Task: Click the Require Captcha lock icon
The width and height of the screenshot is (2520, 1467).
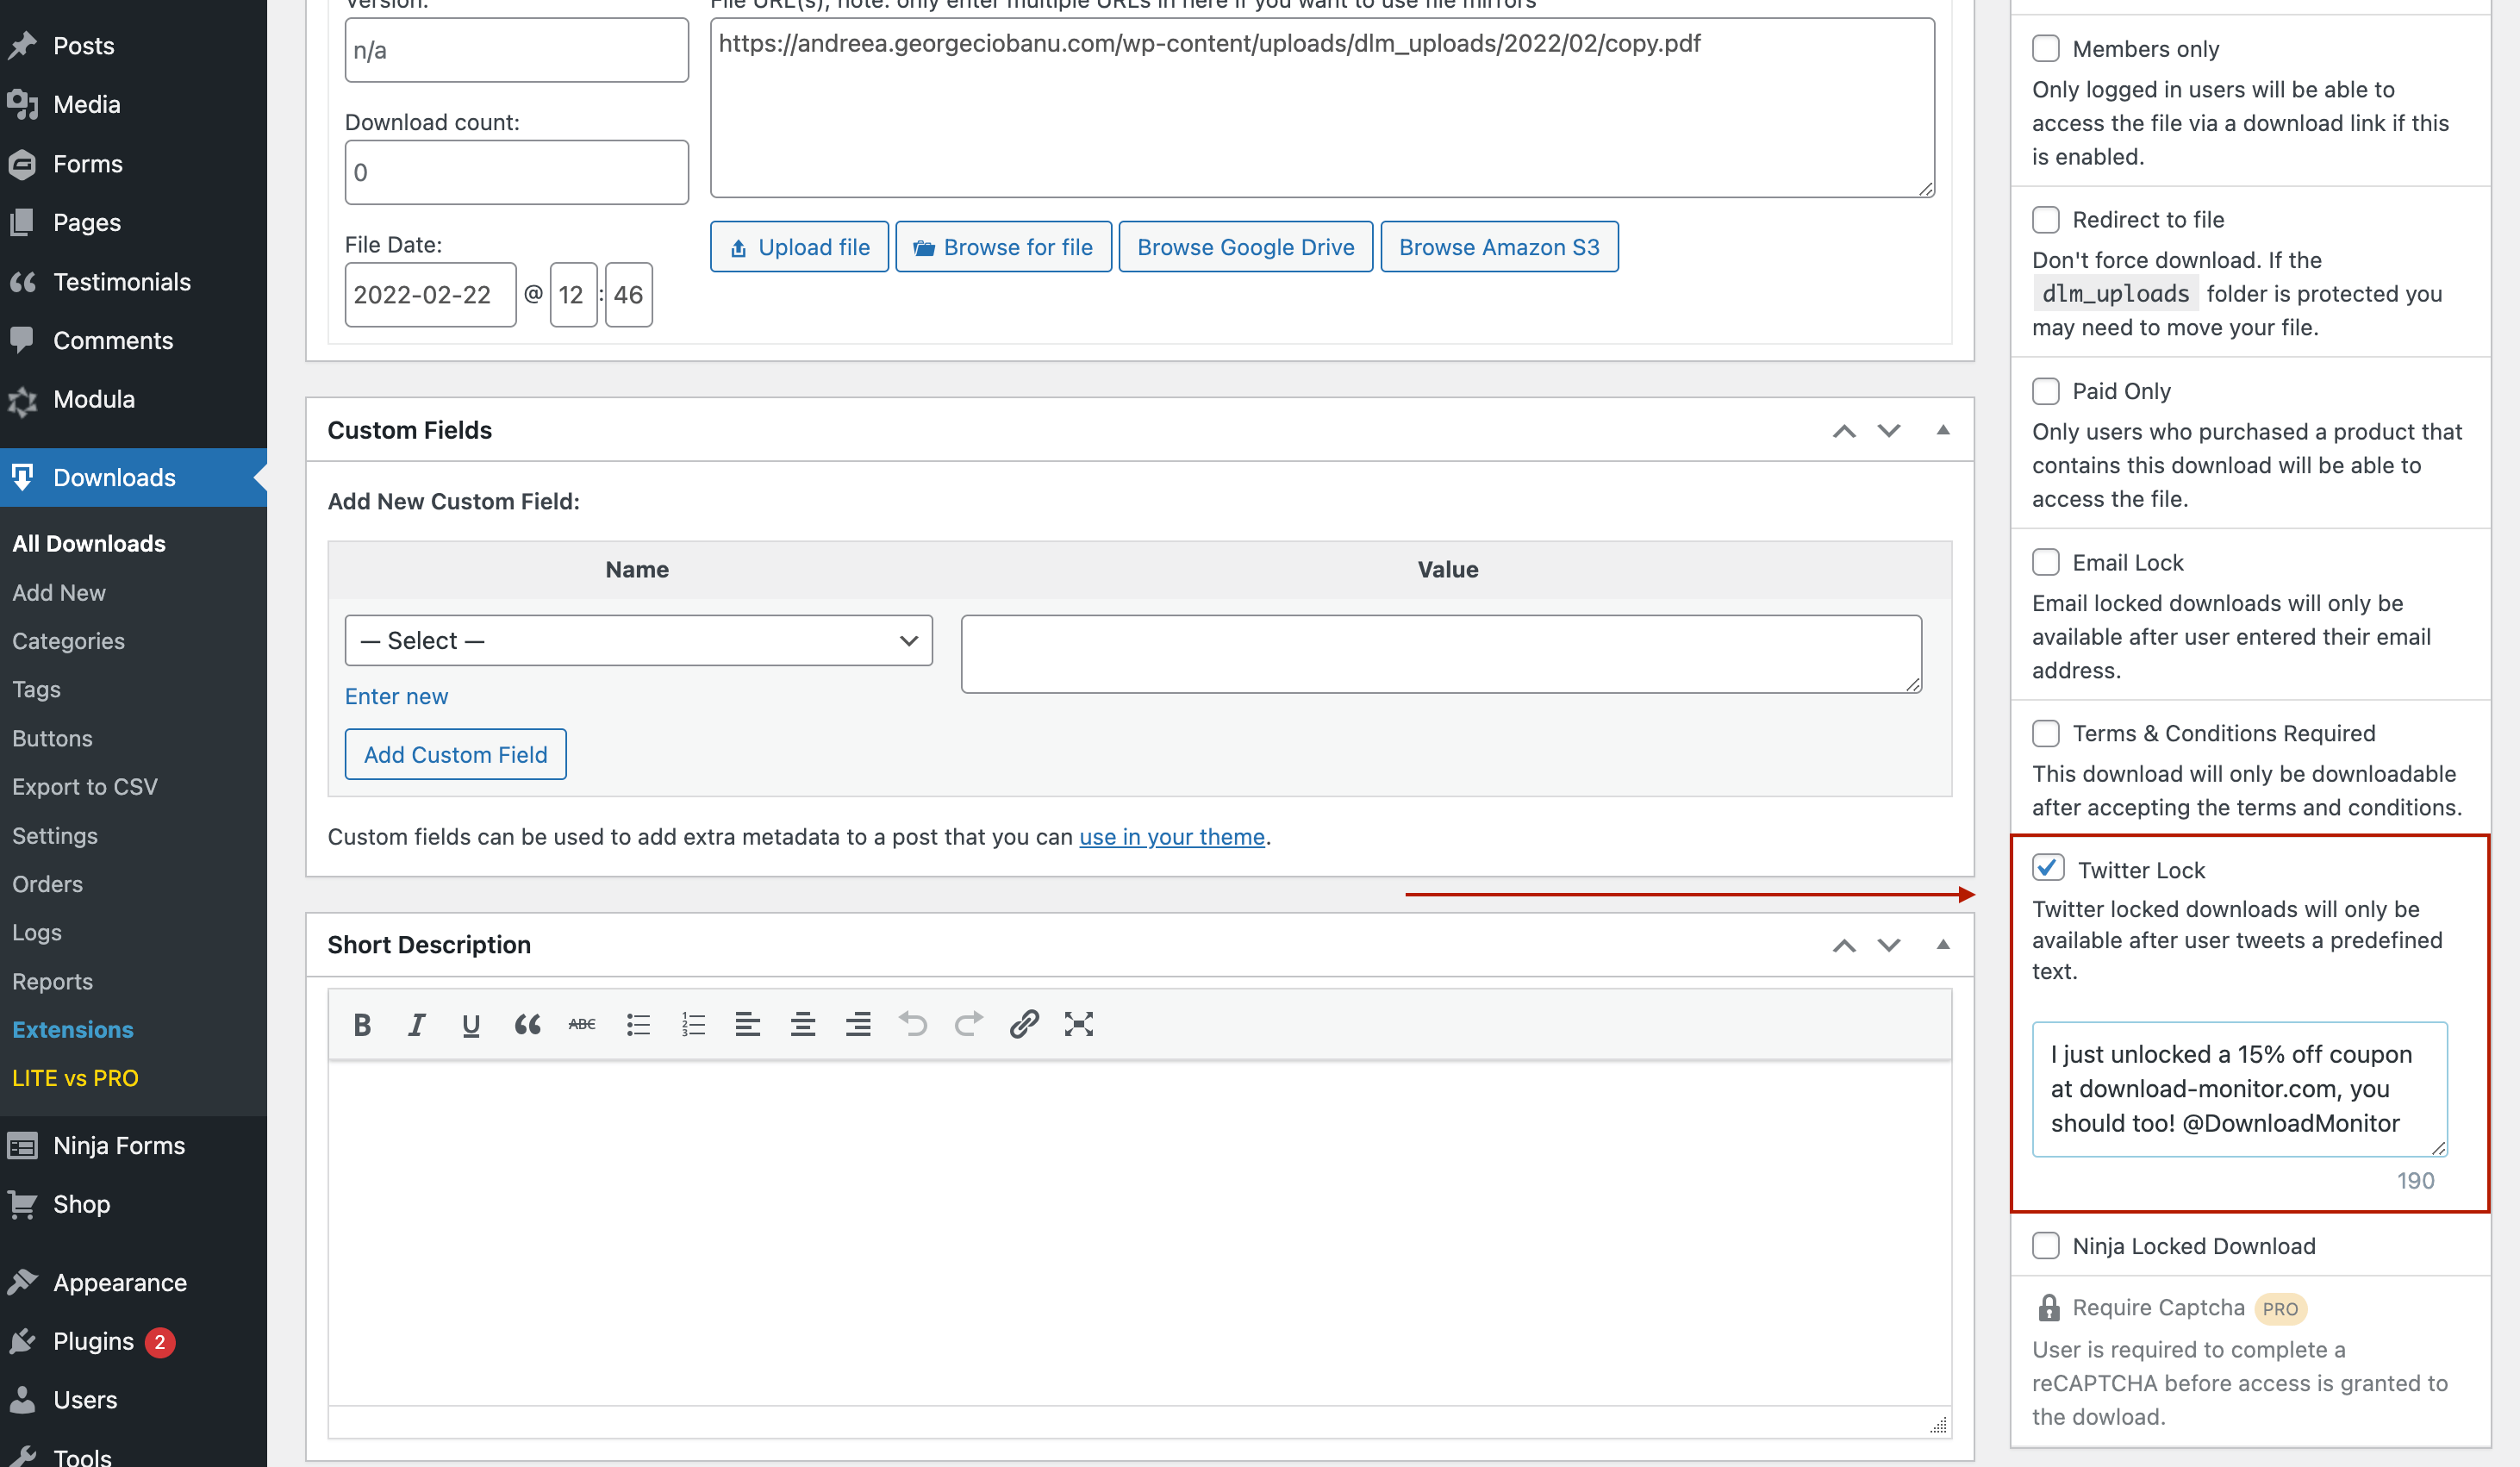Action: 2048,1307
